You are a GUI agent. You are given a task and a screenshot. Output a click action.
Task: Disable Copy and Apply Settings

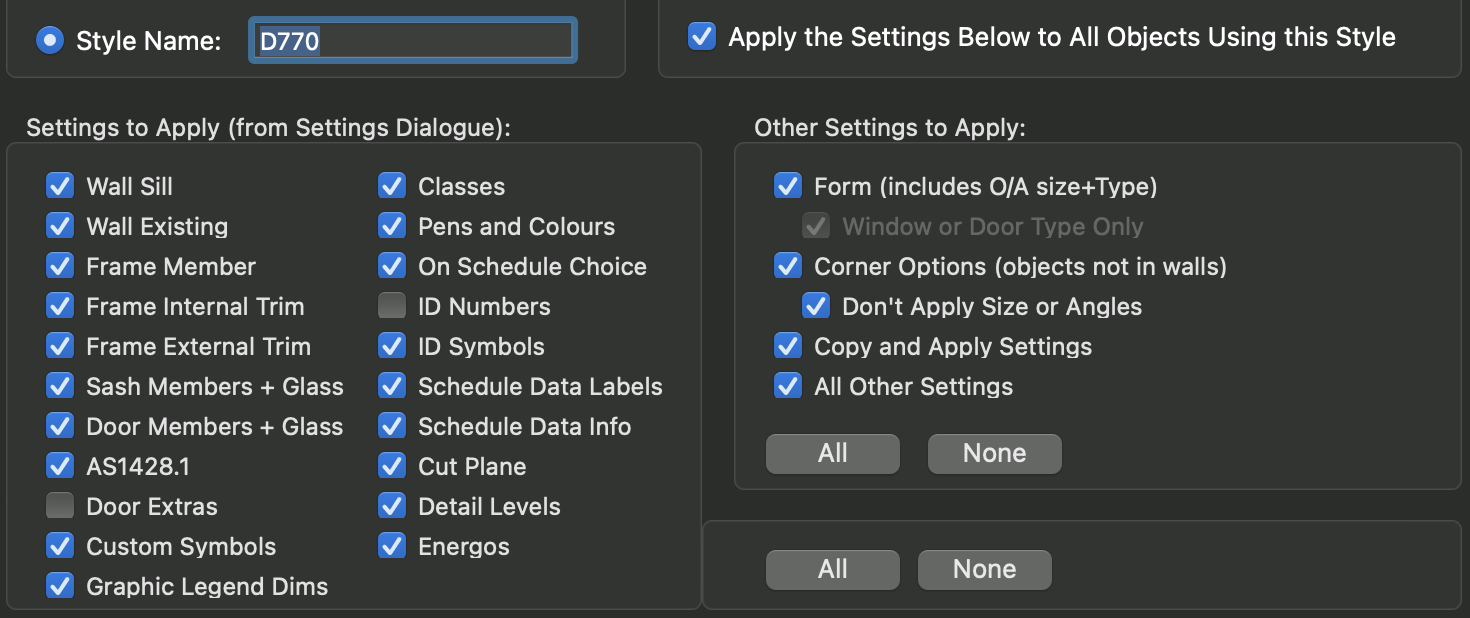click(788, 347)
